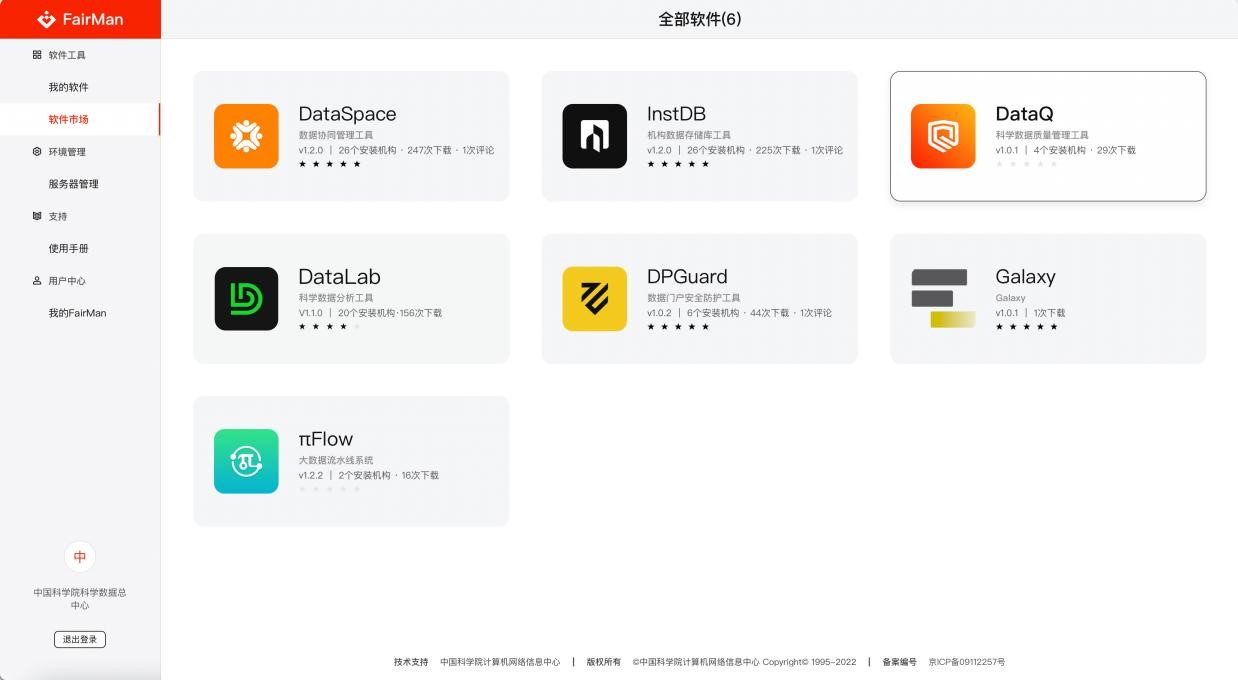
Task: Click the Galaxy bars logo icon
Action: point(942,298)
